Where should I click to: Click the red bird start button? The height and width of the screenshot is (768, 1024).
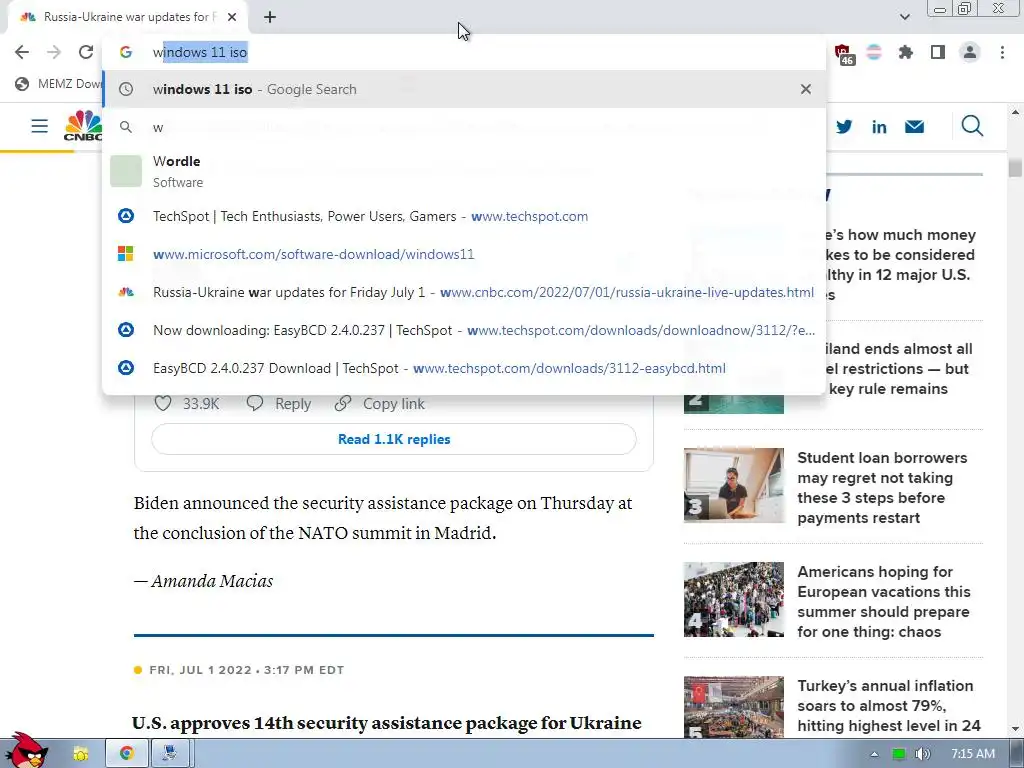(26, 750)
